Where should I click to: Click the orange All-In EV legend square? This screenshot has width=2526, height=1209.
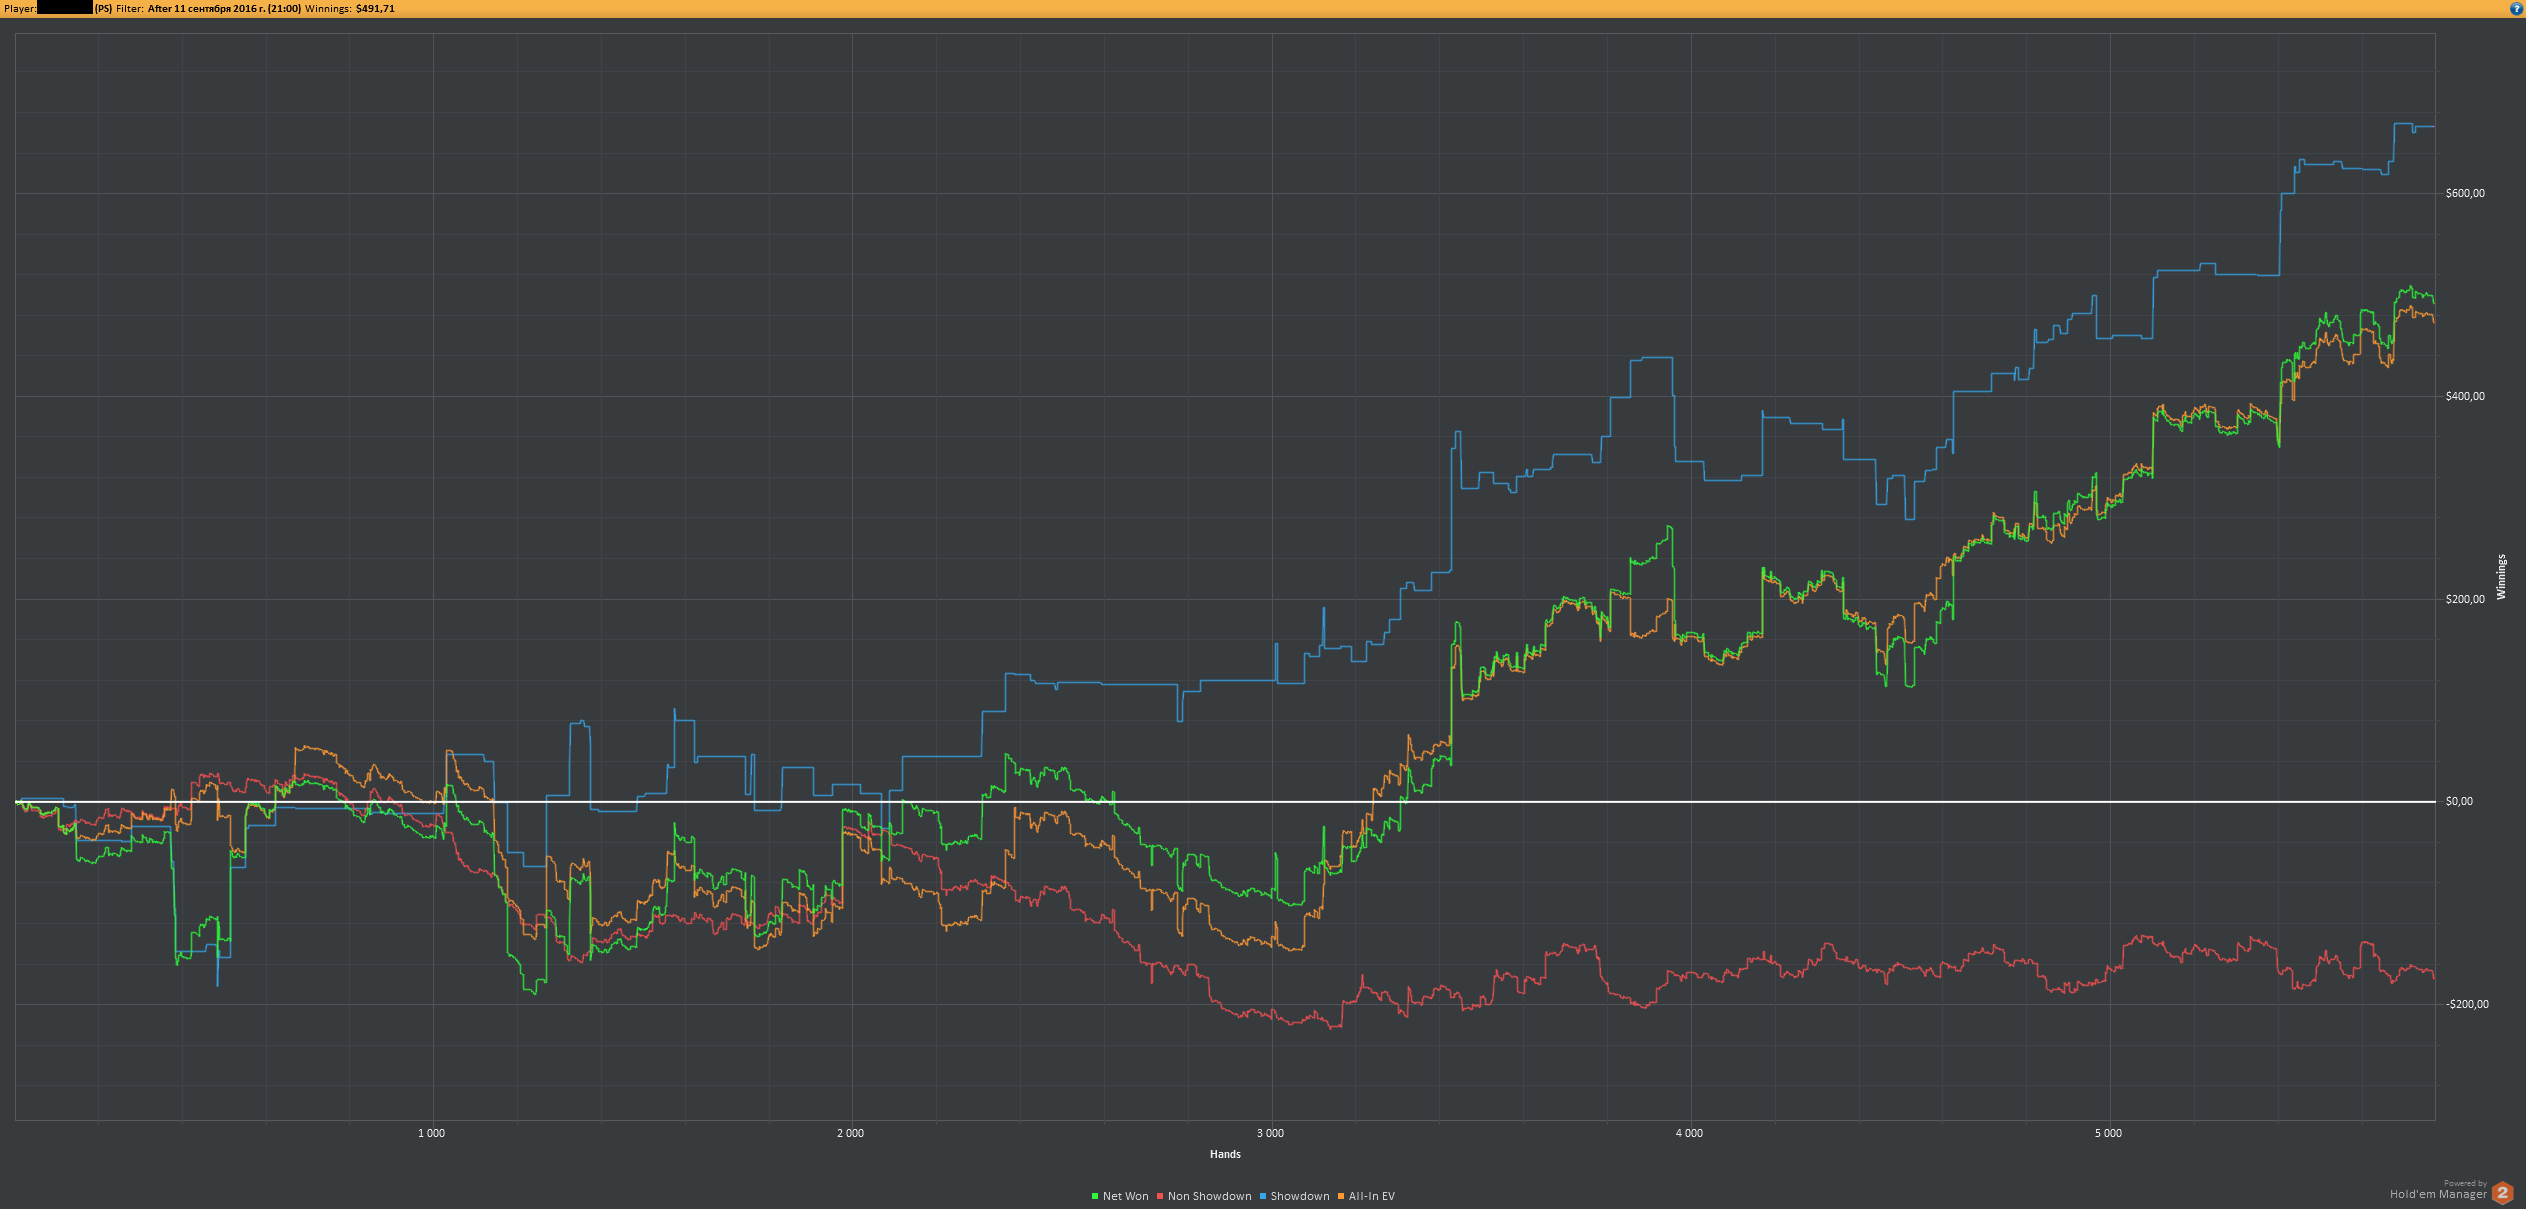tap(1341, 1196)
